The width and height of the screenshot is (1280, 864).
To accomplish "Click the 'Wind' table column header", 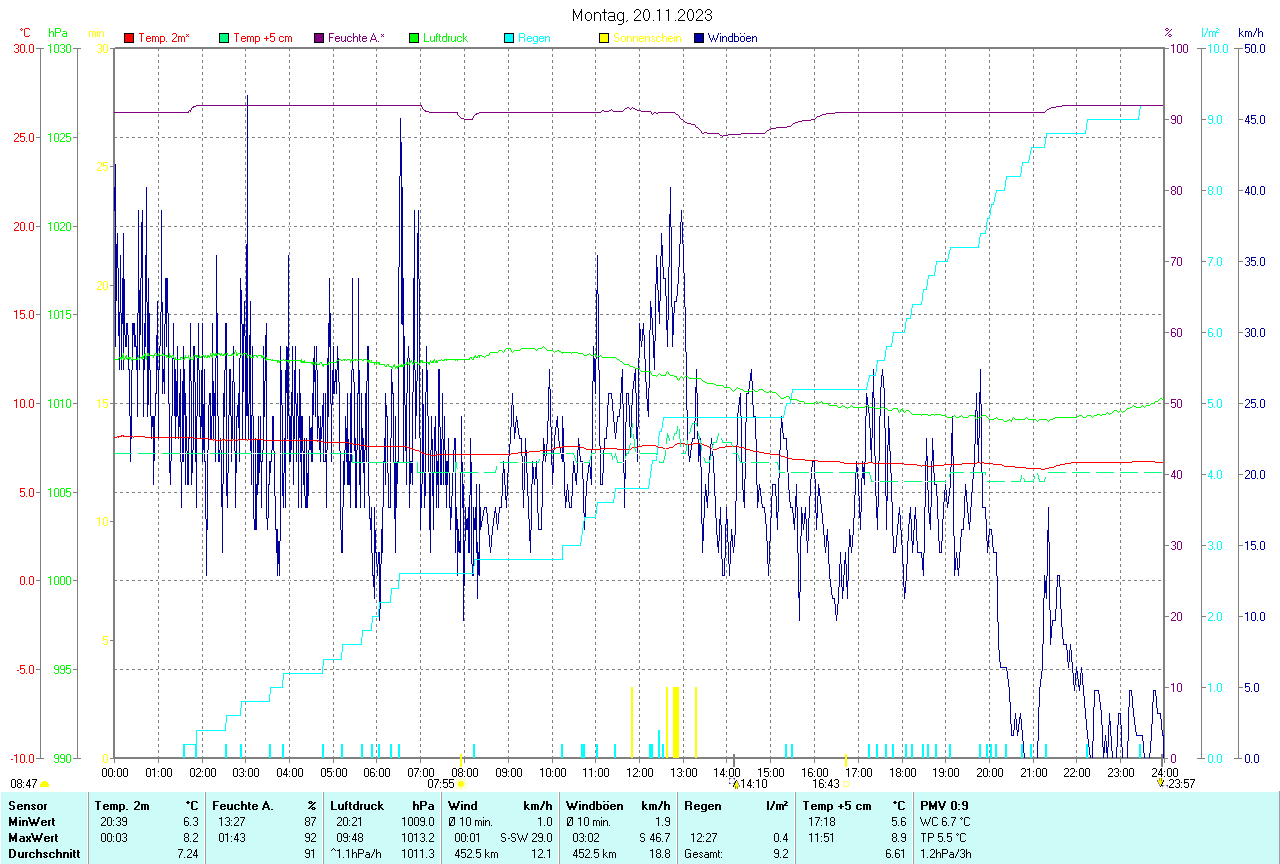I will click(463, 805).
